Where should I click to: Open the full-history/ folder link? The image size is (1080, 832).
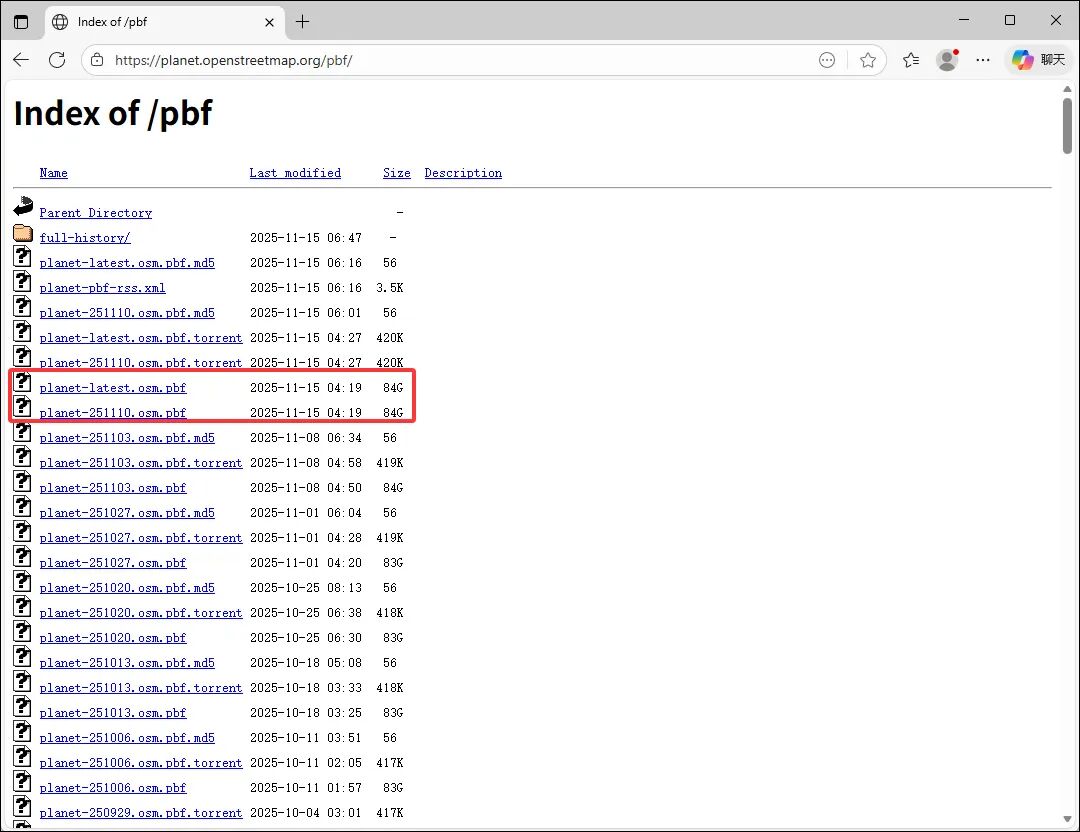85,238
